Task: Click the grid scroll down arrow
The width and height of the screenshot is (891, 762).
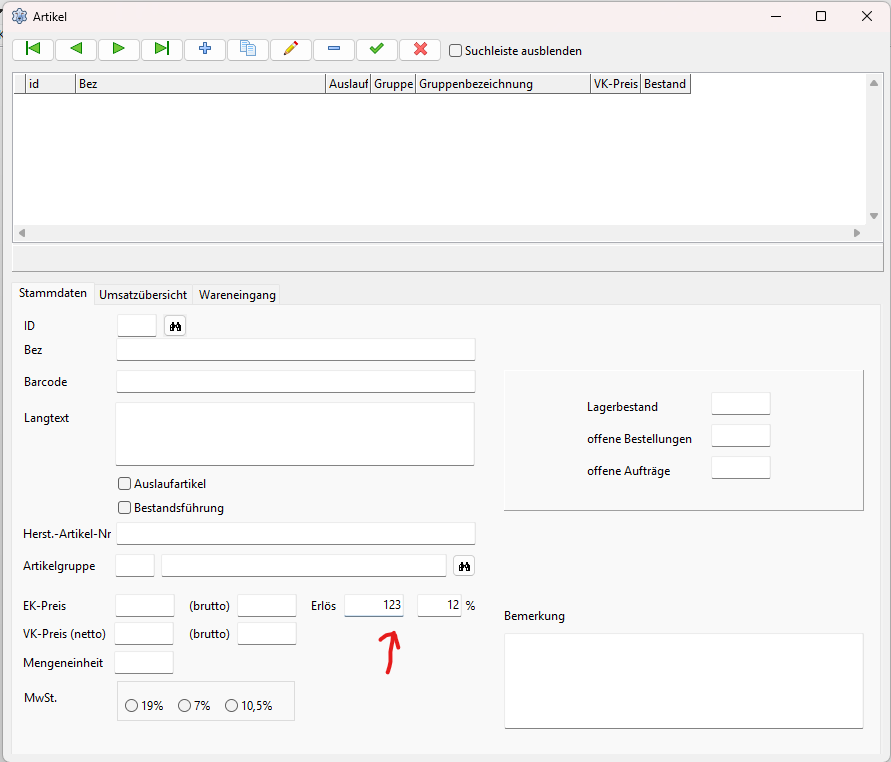Action: pos(874,216)
